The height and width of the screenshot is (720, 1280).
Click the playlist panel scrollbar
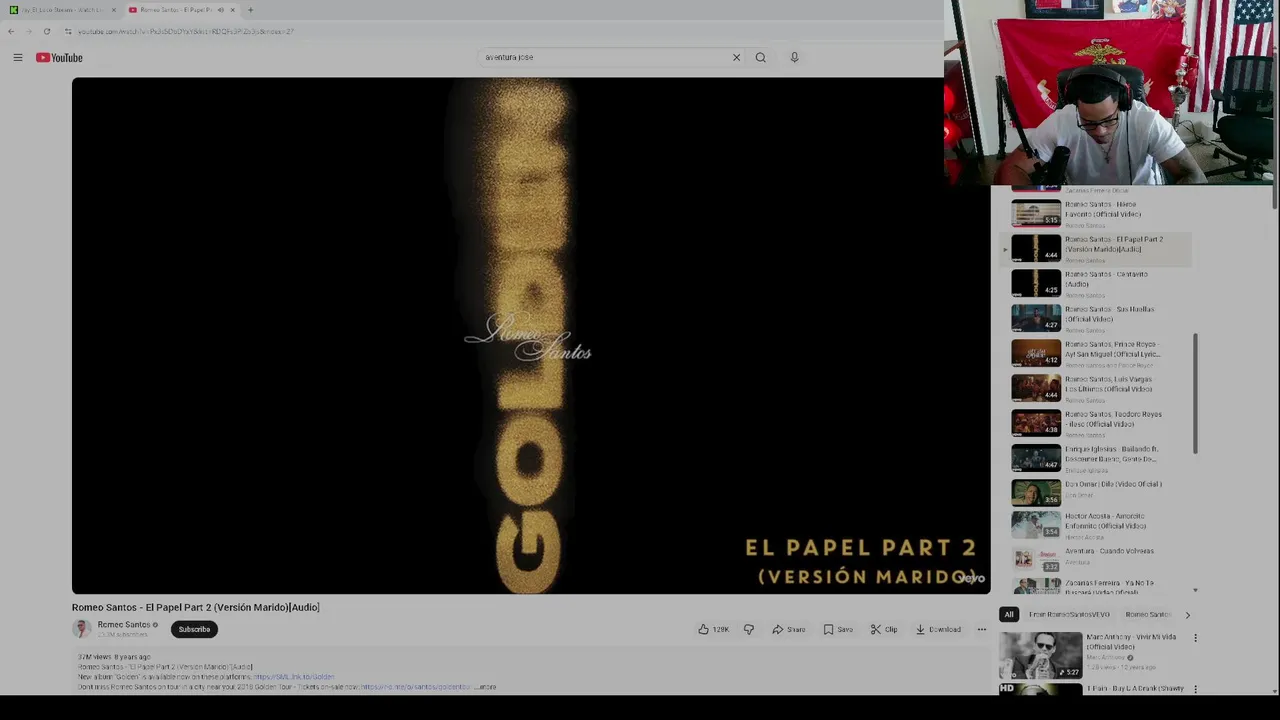pyautogui.click(x=1195, y=393)
